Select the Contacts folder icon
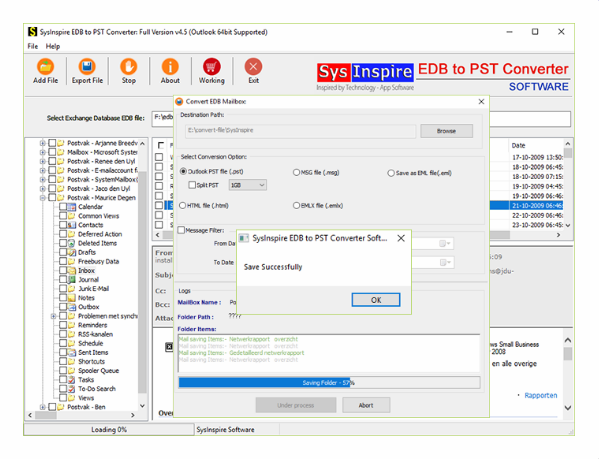599x459 pixels. click(71, 225)
